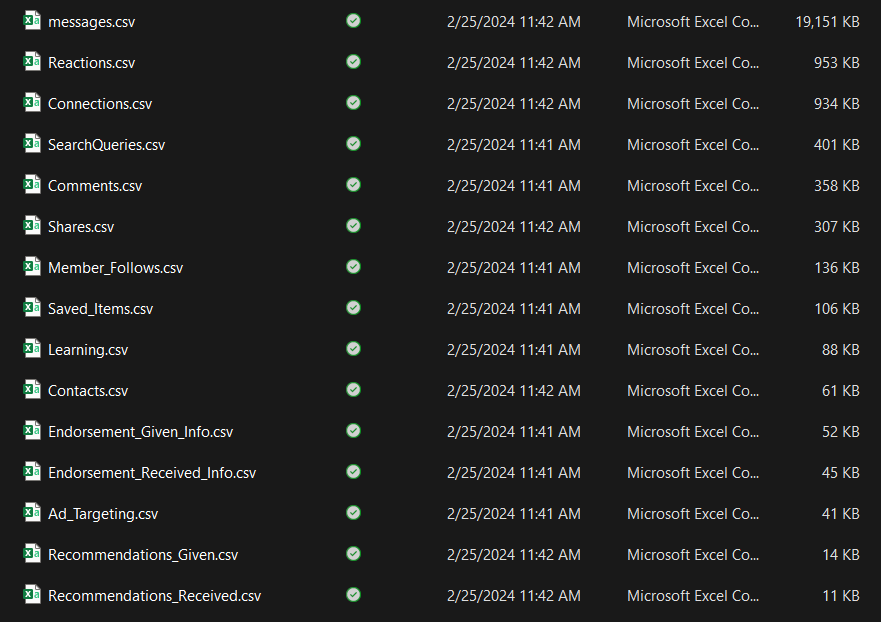Click the Excel icon beside Saved_Items.csv
Viewport: 881px width, 622px height.
coord(32,308)
